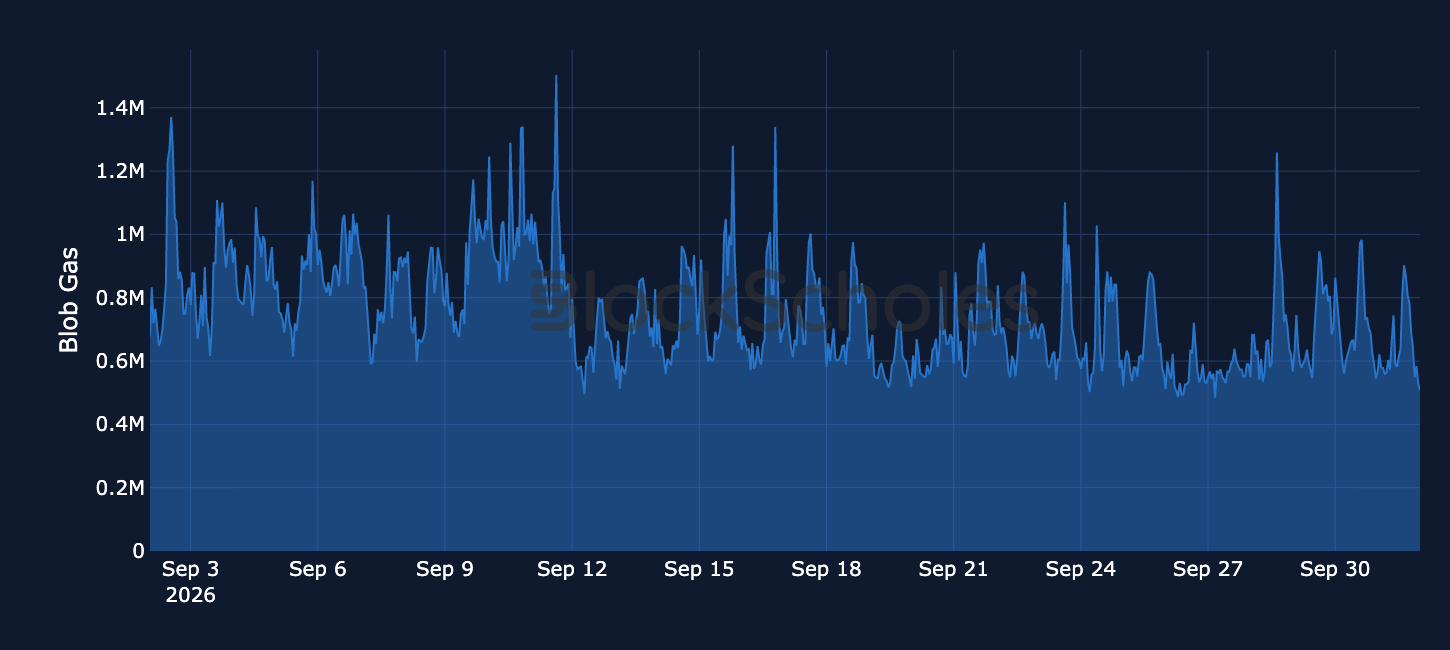Click the Sep 21 x-axis label
This screenshot has width=1450, height=650.
953,570
